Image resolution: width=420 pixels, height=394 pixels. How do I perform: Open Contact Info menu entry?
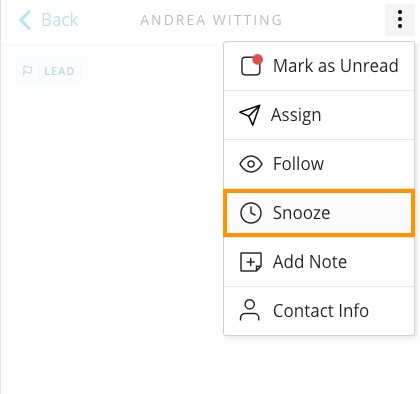319,311
